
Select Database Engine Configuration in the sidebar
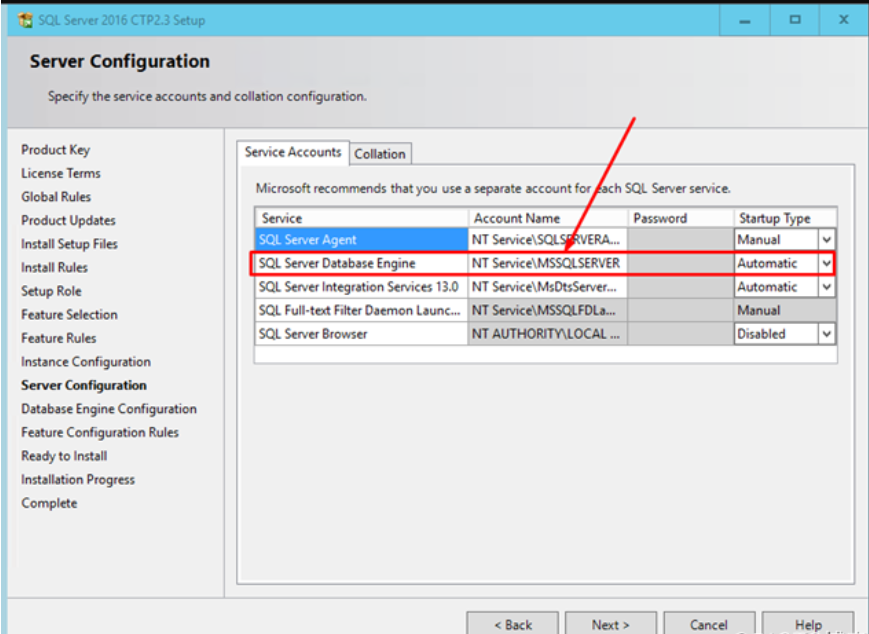click(x=108, y=408)
